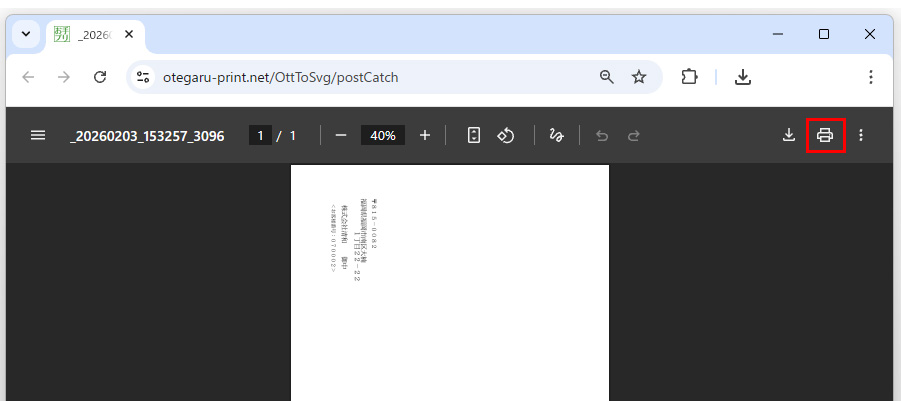Zoom in with the plus icon
Image resolution: width=901 pixels, height=401 pixels.
click(425, 135)
